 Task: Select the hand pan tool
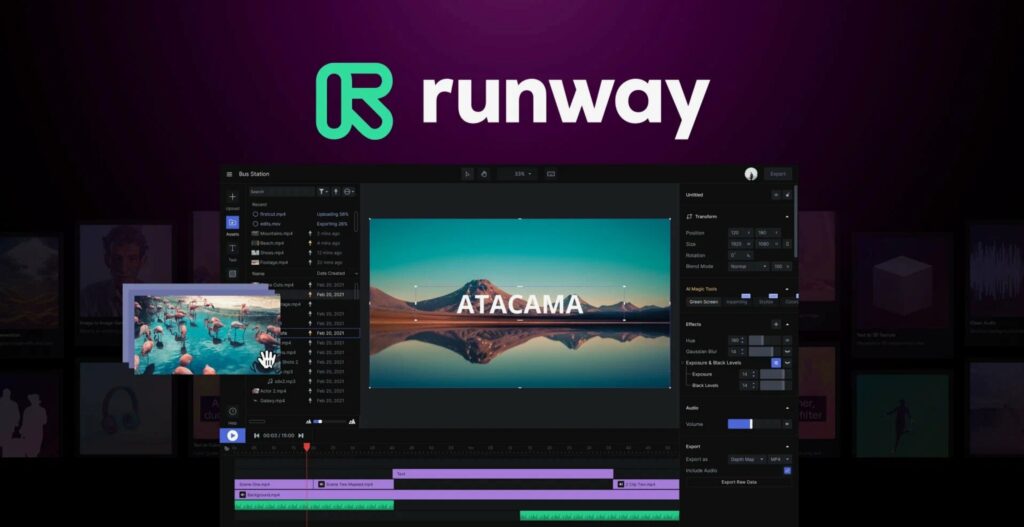pyautogui.click(x=484, y=174)
